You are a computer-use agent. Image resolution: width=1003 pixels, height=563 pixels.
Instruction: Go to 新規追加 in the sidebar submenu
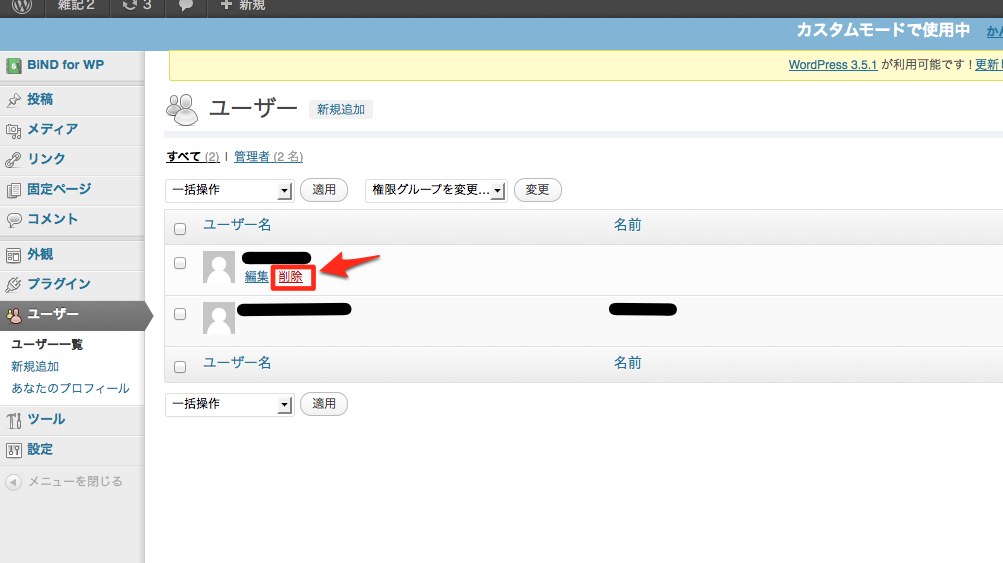pos(35,366)
